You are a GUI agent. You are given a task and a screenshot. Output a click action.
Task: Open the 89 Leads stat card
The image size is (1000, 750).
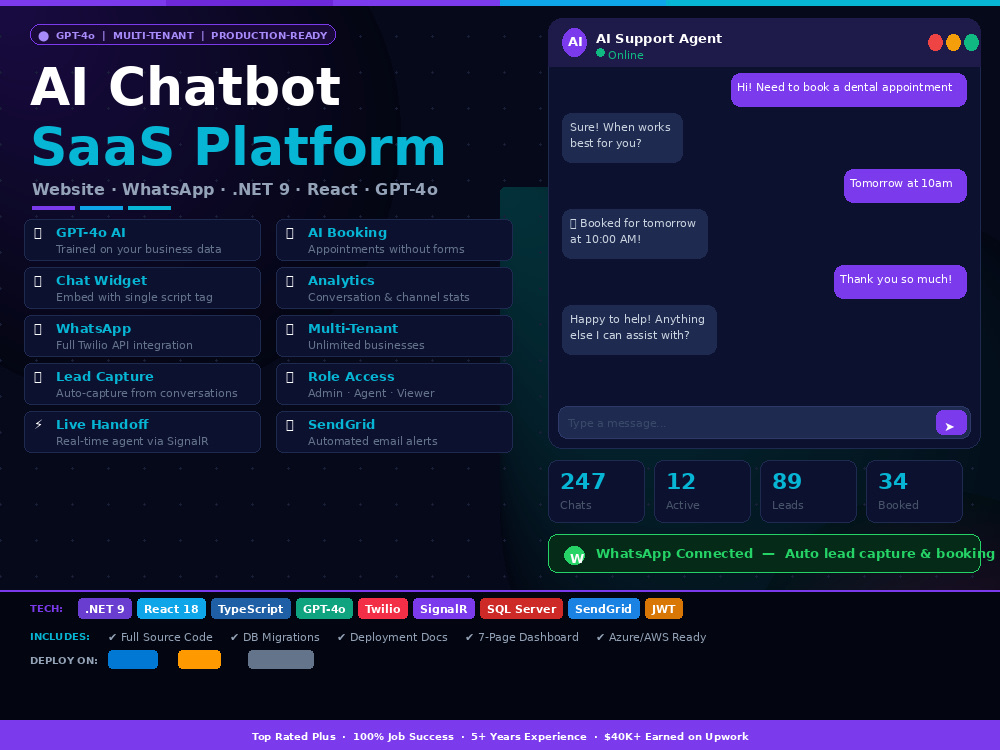[808, 491]
